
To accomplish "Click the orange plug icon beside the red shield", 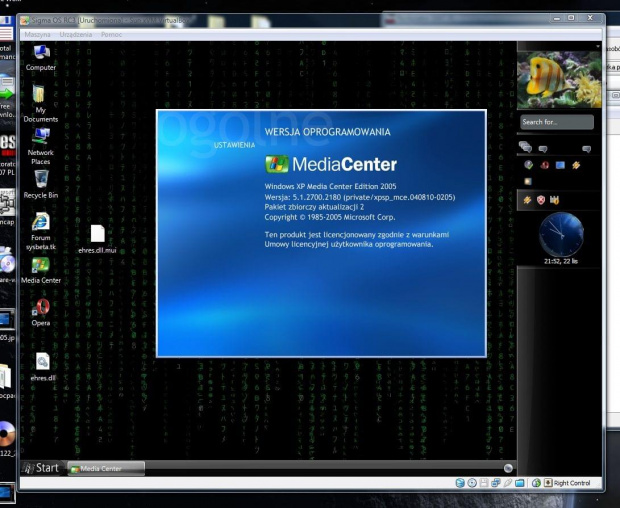I will pyautogui.click(x=527, y=200).
